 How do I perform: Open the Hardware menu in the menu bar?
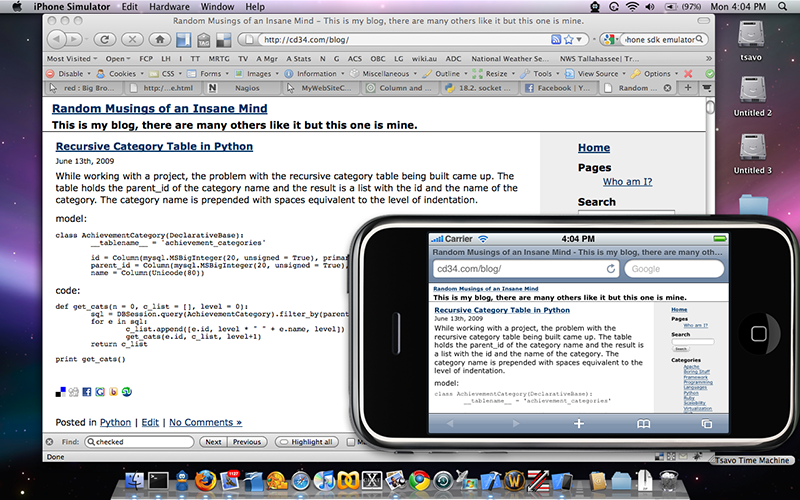[169, 7]
